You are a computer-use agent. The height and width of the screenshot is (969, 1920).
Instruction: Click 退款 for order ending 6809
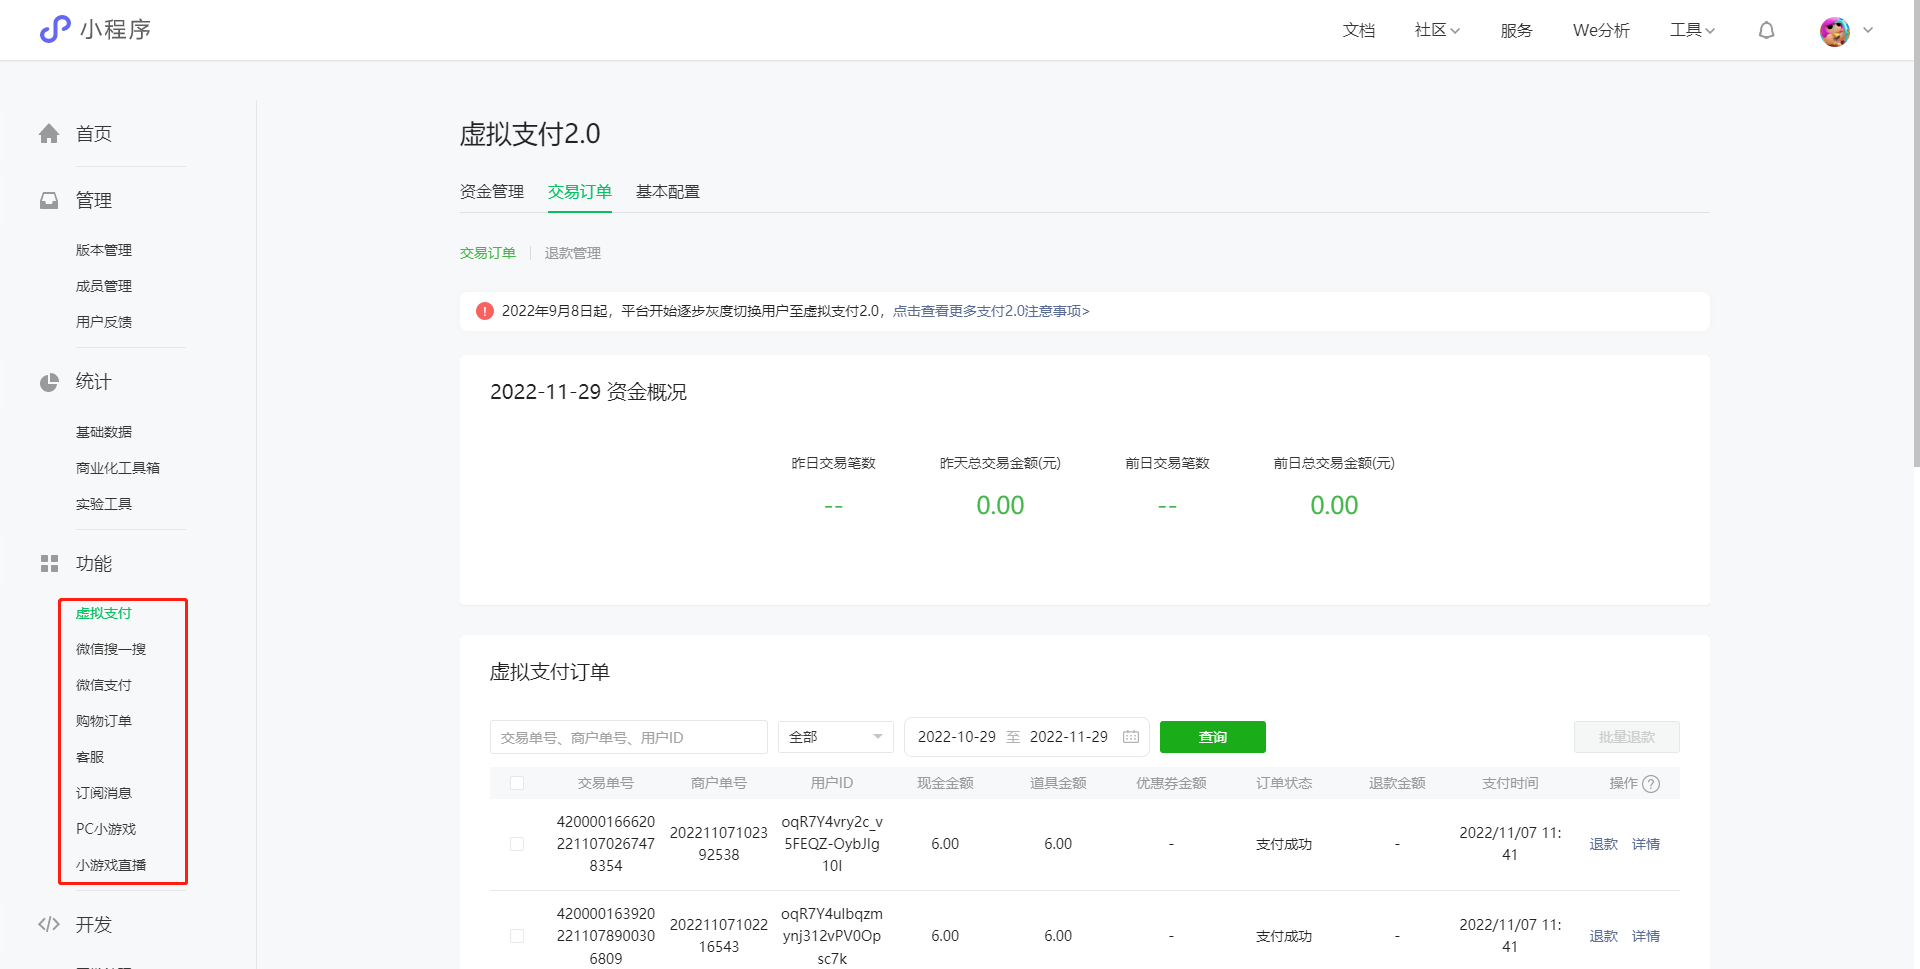(x=1604, y=936)
